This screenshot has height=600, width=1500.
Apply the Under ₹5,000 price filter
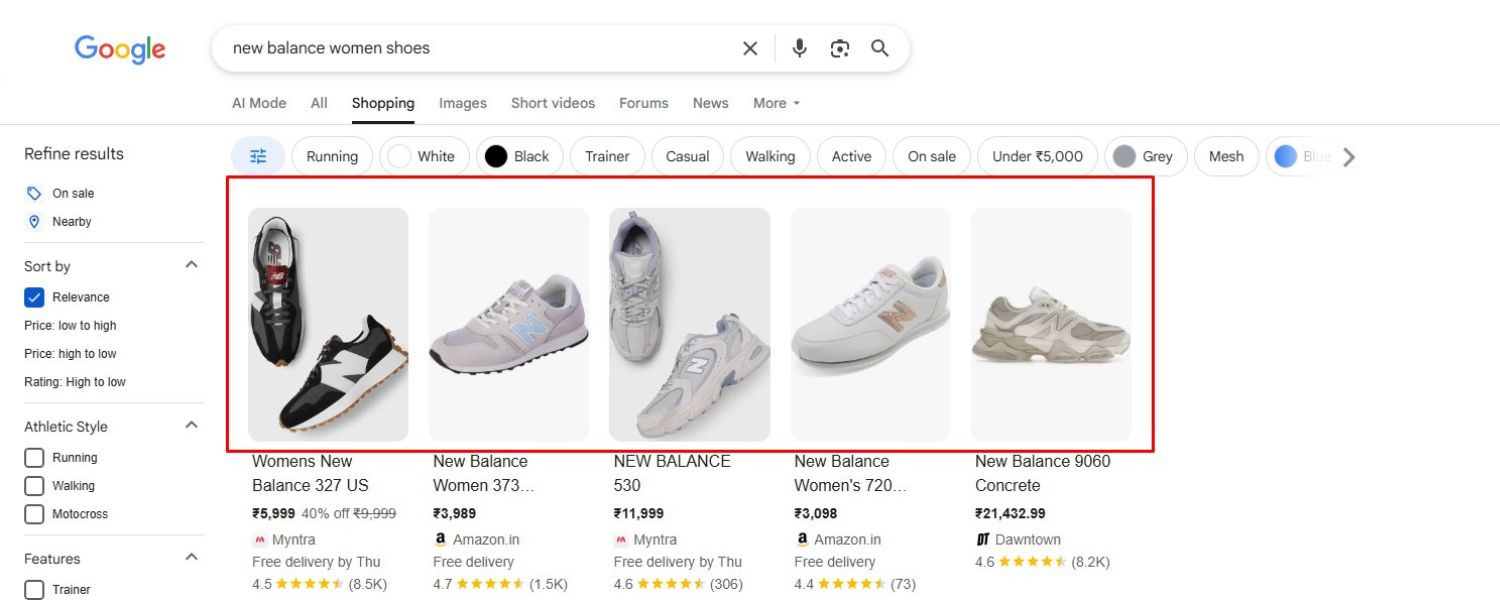pyautogui.click(x=1037, y=156)
